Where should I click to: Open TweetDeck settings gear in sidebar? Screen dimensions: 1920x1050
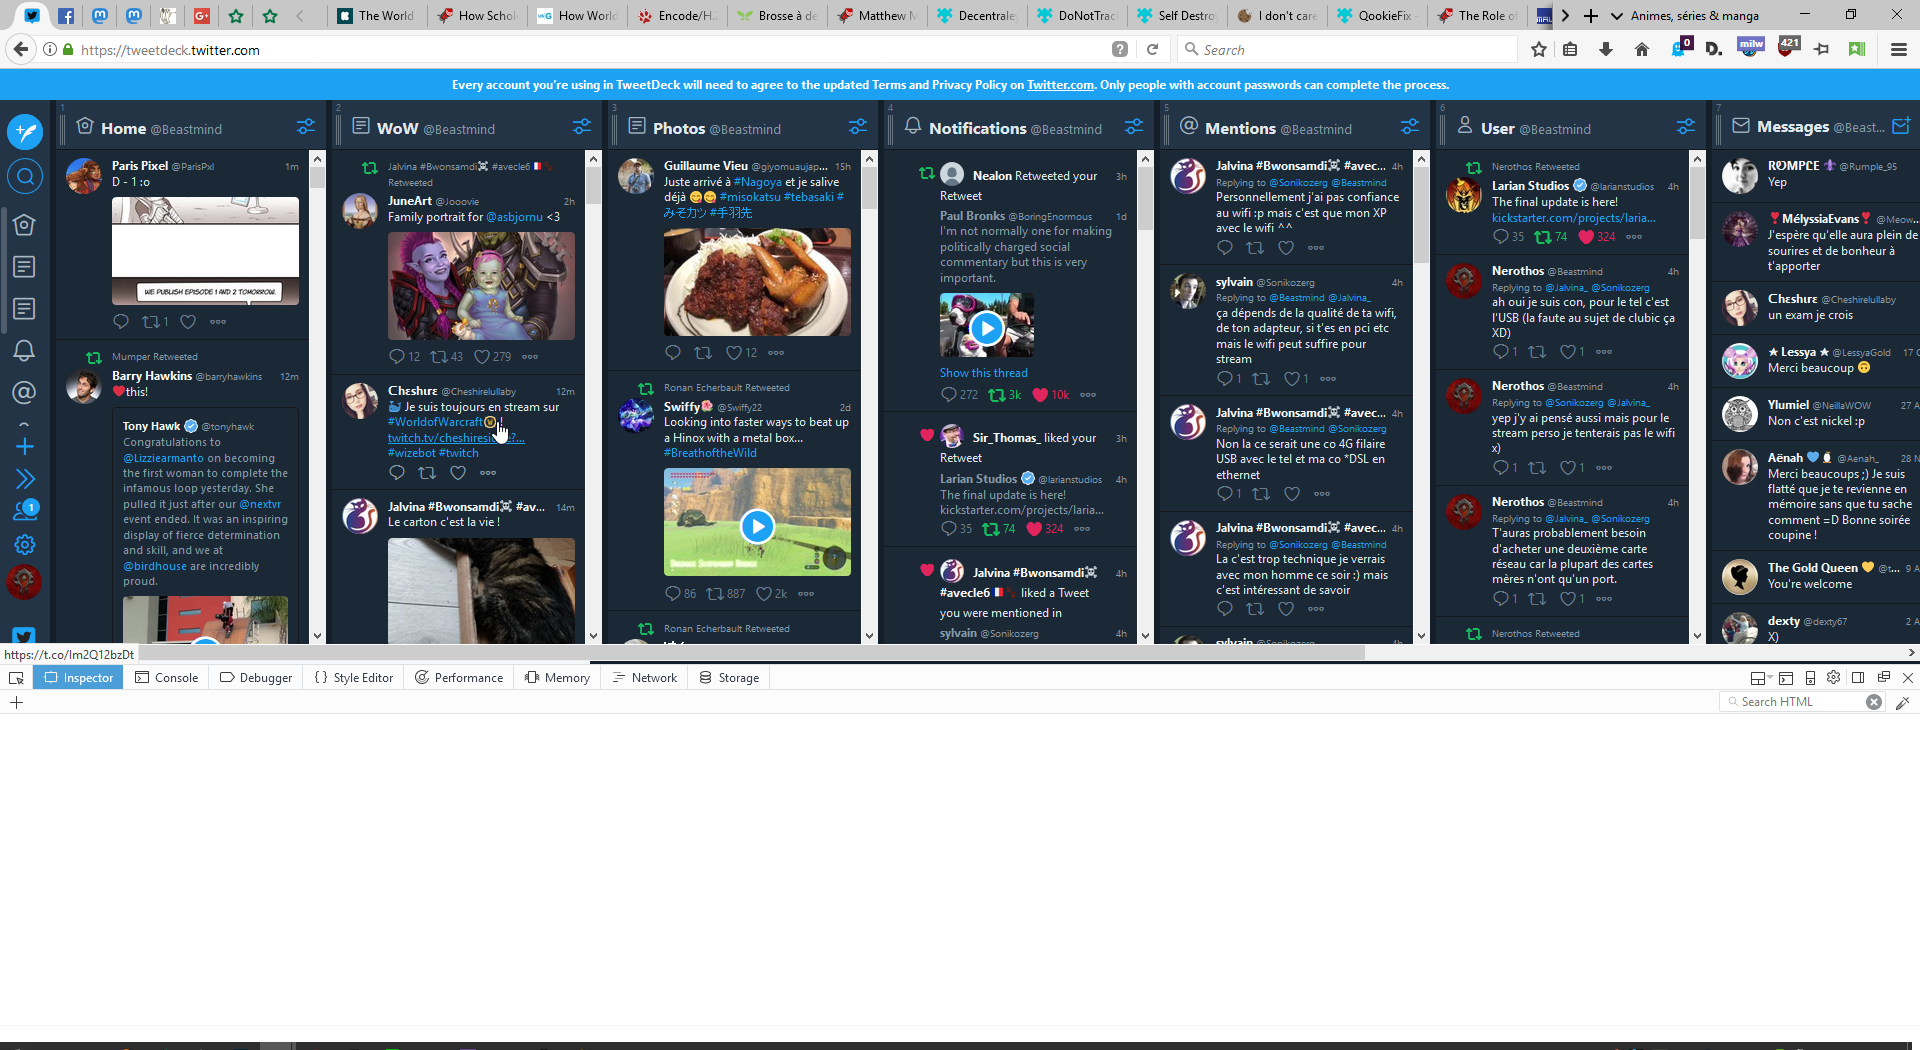click(25, 544)
